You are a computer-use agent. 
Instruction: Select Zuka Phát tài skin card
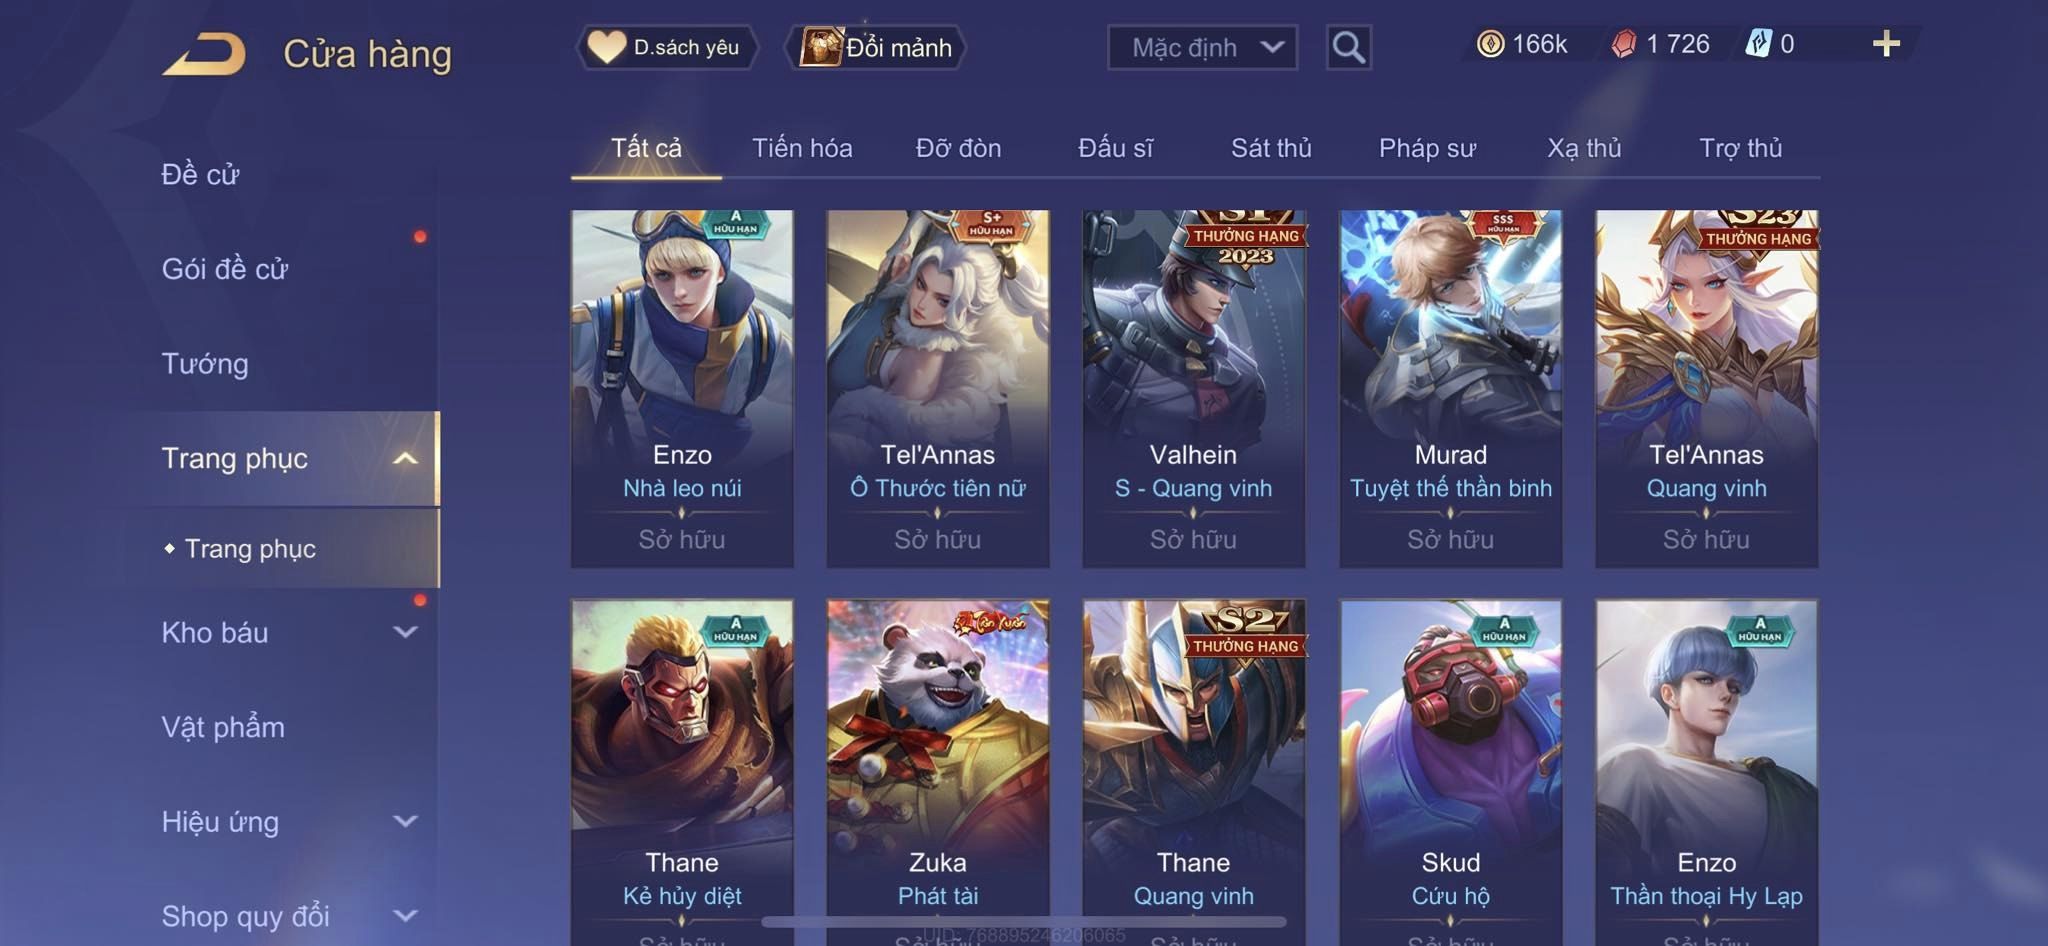[938, 772]
